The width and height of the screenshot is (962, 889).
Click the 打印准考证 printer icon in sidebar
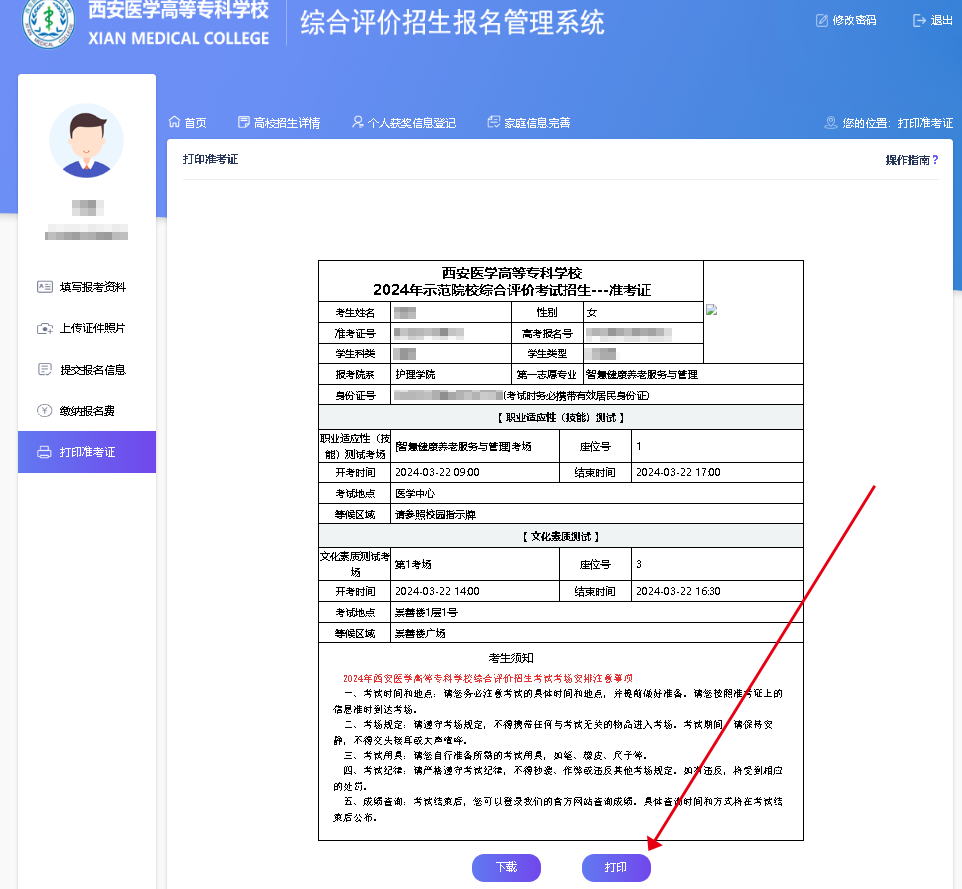(x=44, y=452)
